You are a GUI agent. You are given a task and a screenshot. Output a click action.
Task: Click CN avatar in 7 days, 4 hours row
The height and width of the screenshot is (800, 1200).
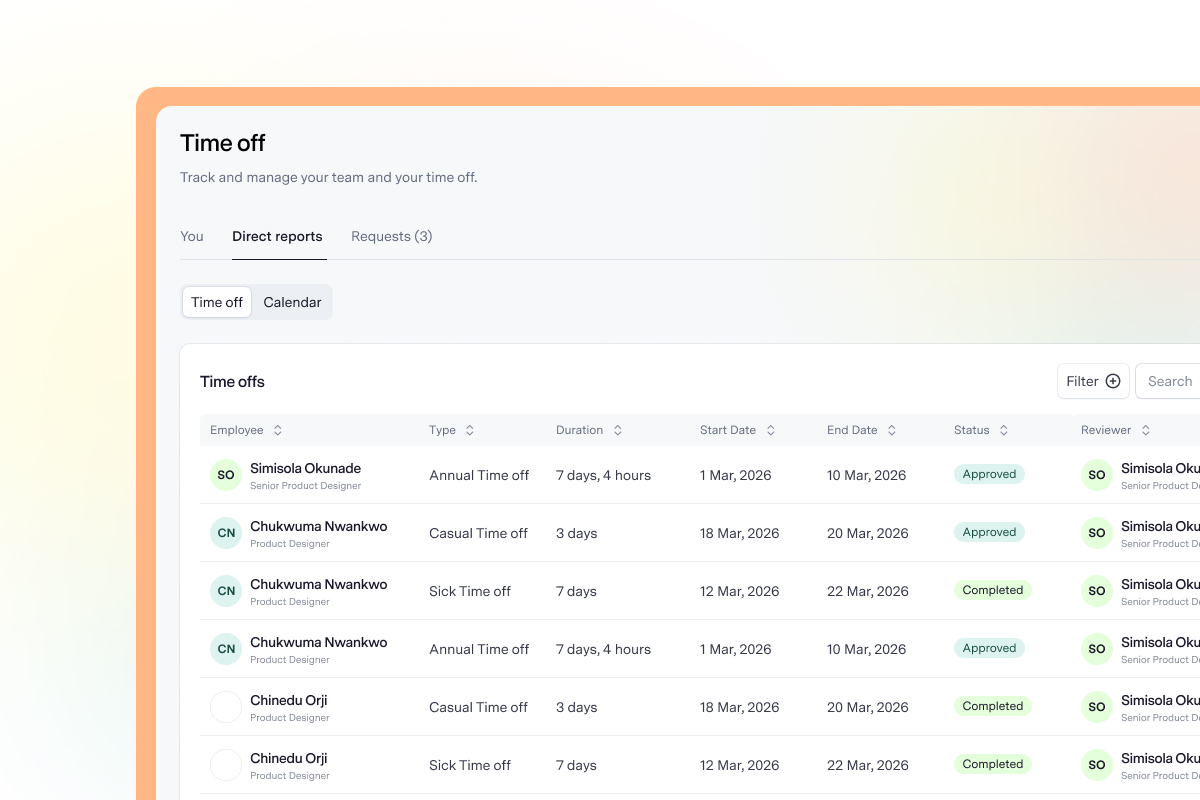point(226,649)
